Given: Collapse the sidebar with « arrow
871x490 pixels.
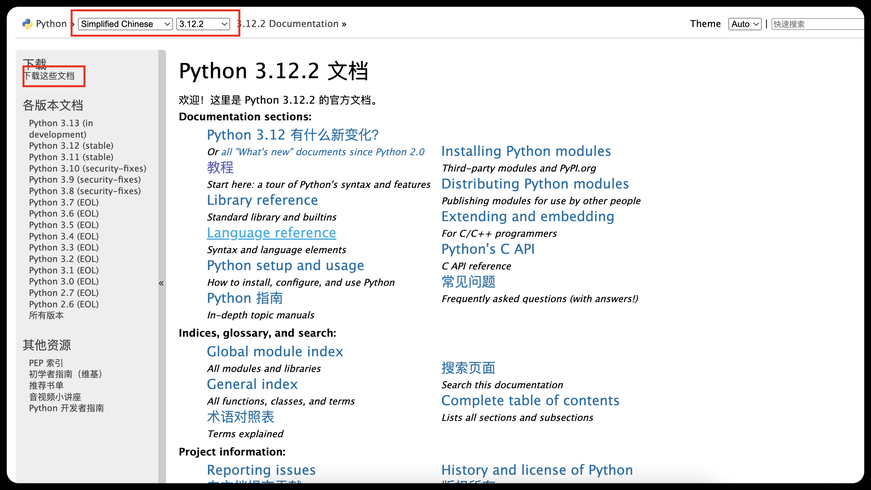Looking at the screenshot, I should pyautogui.click(x=161, y=283).
